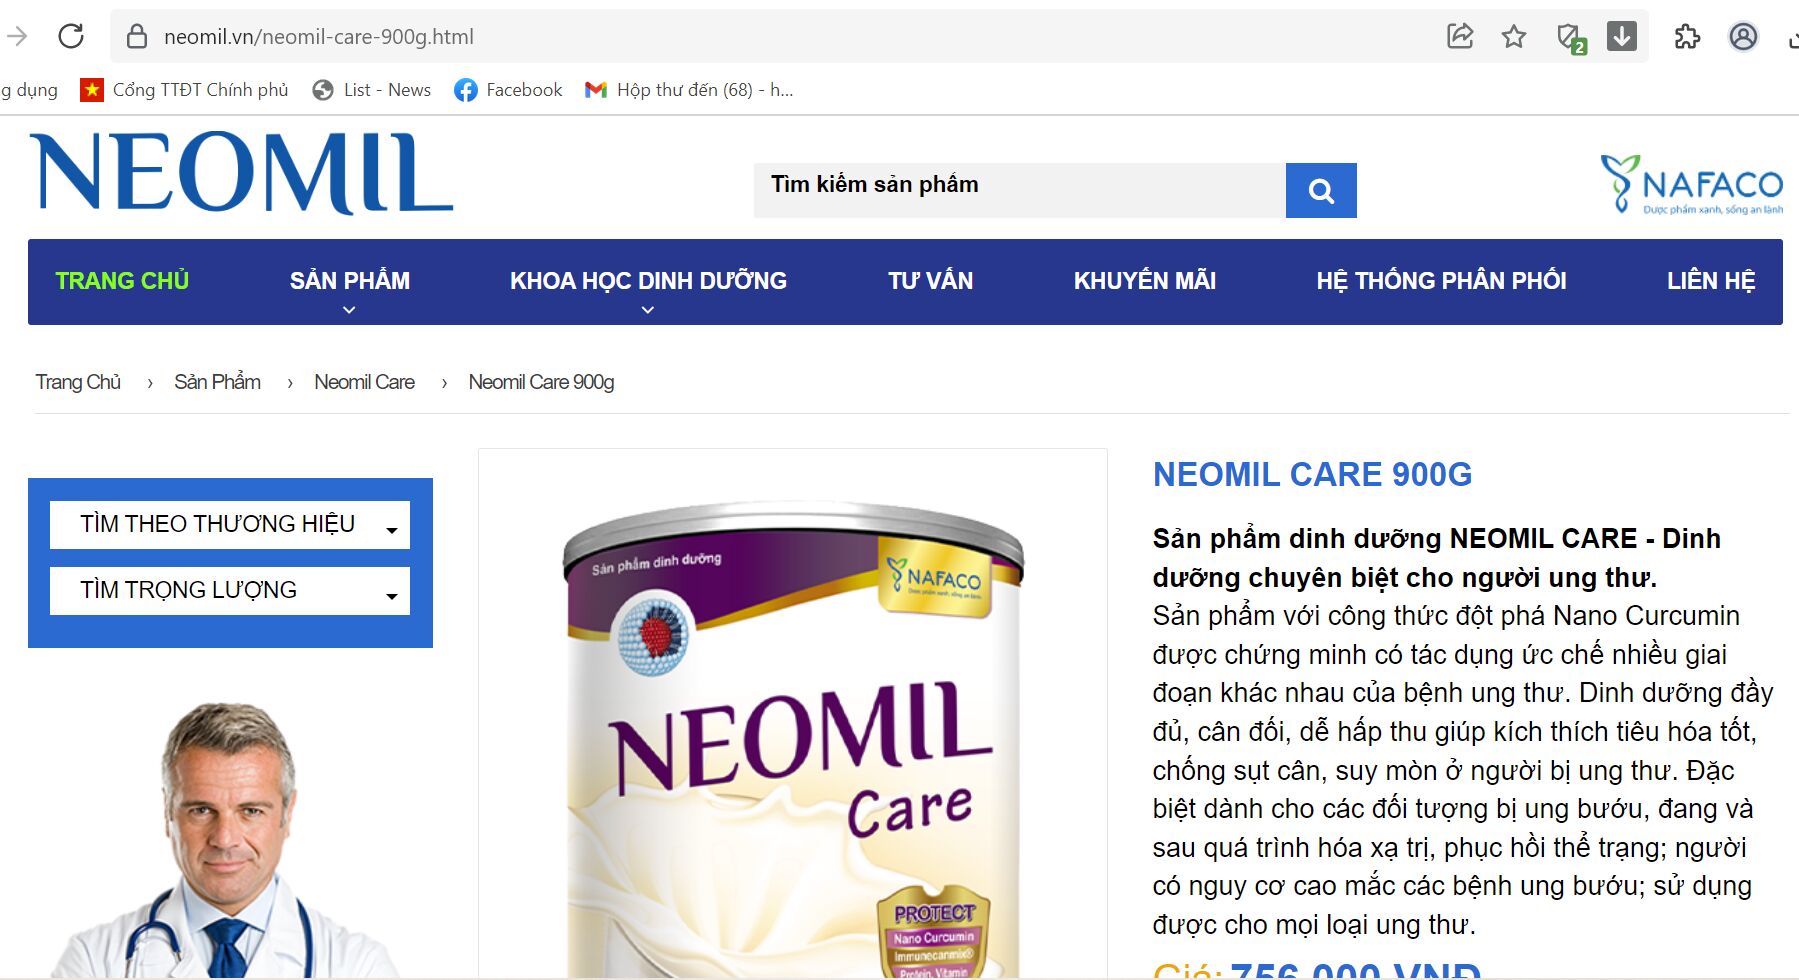Reload the page with the refresh icon
Image resolution: width=1799 pixels, height=980 pixels.
coord(71,37)
